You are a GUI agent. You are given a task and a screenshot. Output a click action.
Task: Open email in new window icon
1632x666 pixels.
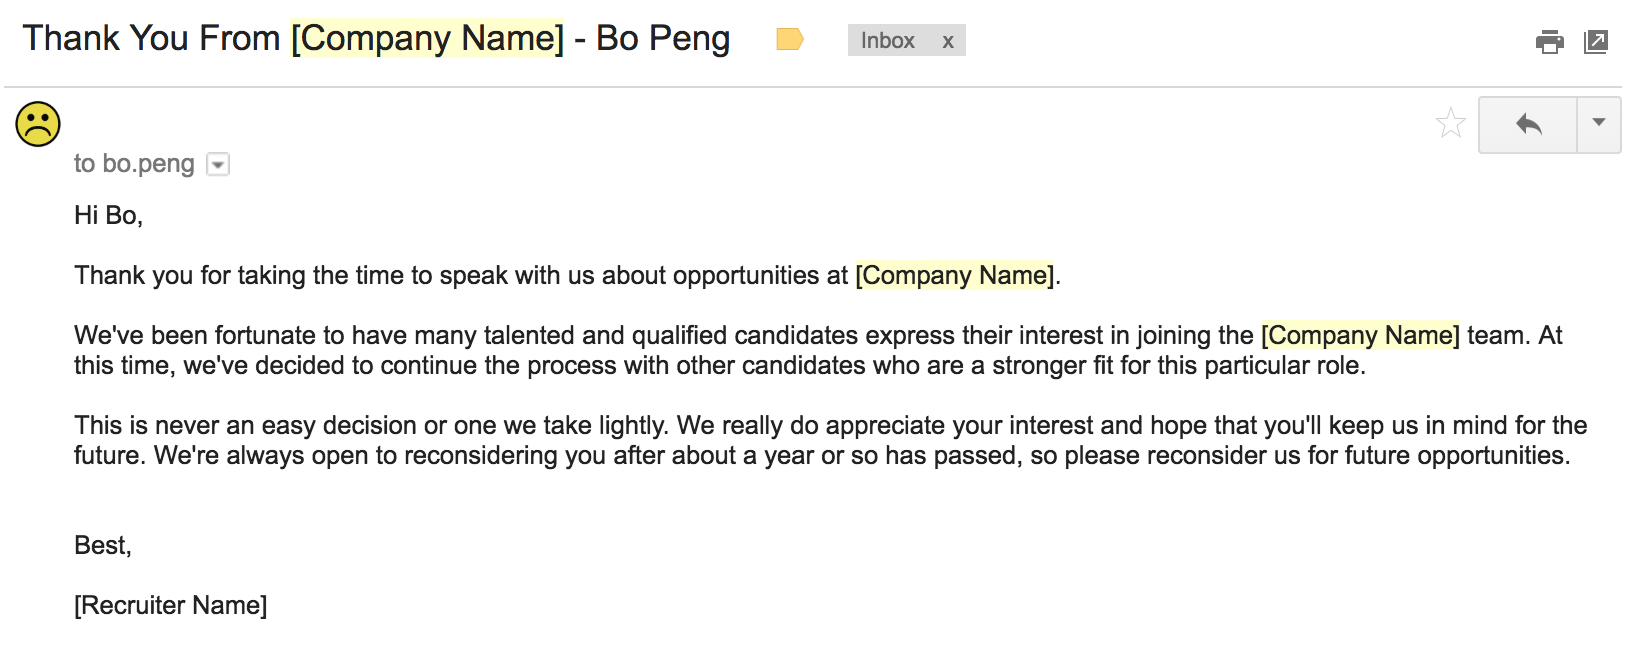point(1596,42)
